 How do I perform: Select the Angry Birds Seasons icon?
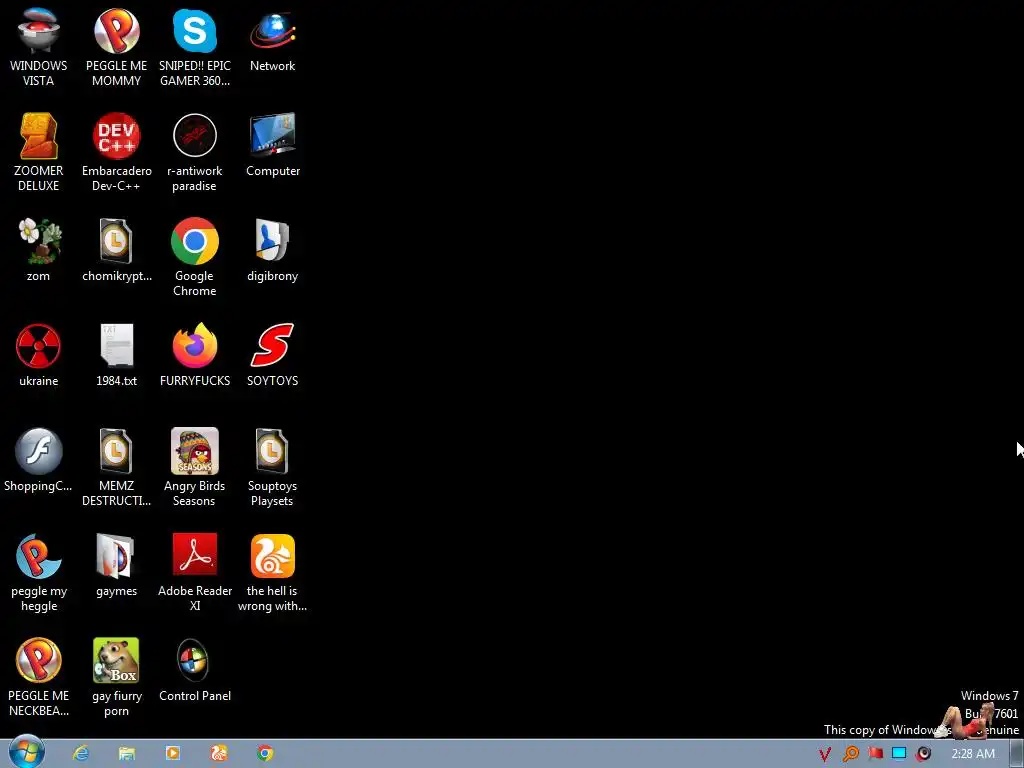pyautogui.click(x=195, y=468)
